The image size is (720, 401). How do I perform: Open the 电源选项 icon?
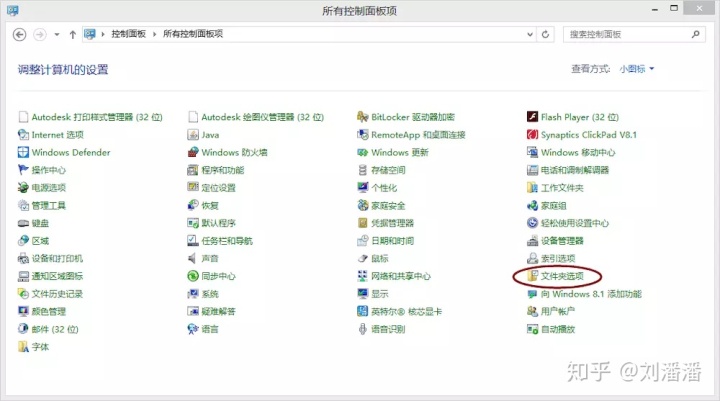click(23, 187)
